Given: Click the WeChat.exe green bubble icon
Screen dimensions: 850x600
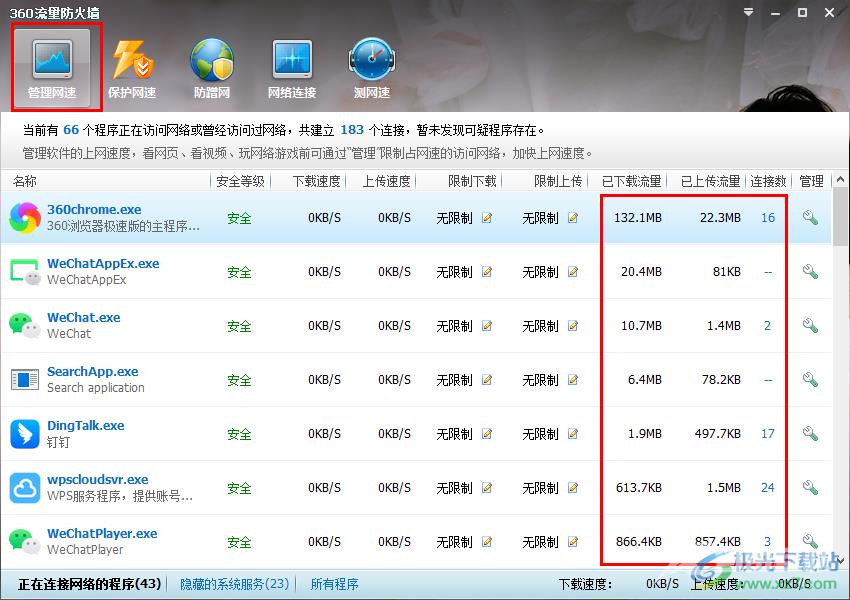Looking at the screenshot, I should (x=25, y=326).
